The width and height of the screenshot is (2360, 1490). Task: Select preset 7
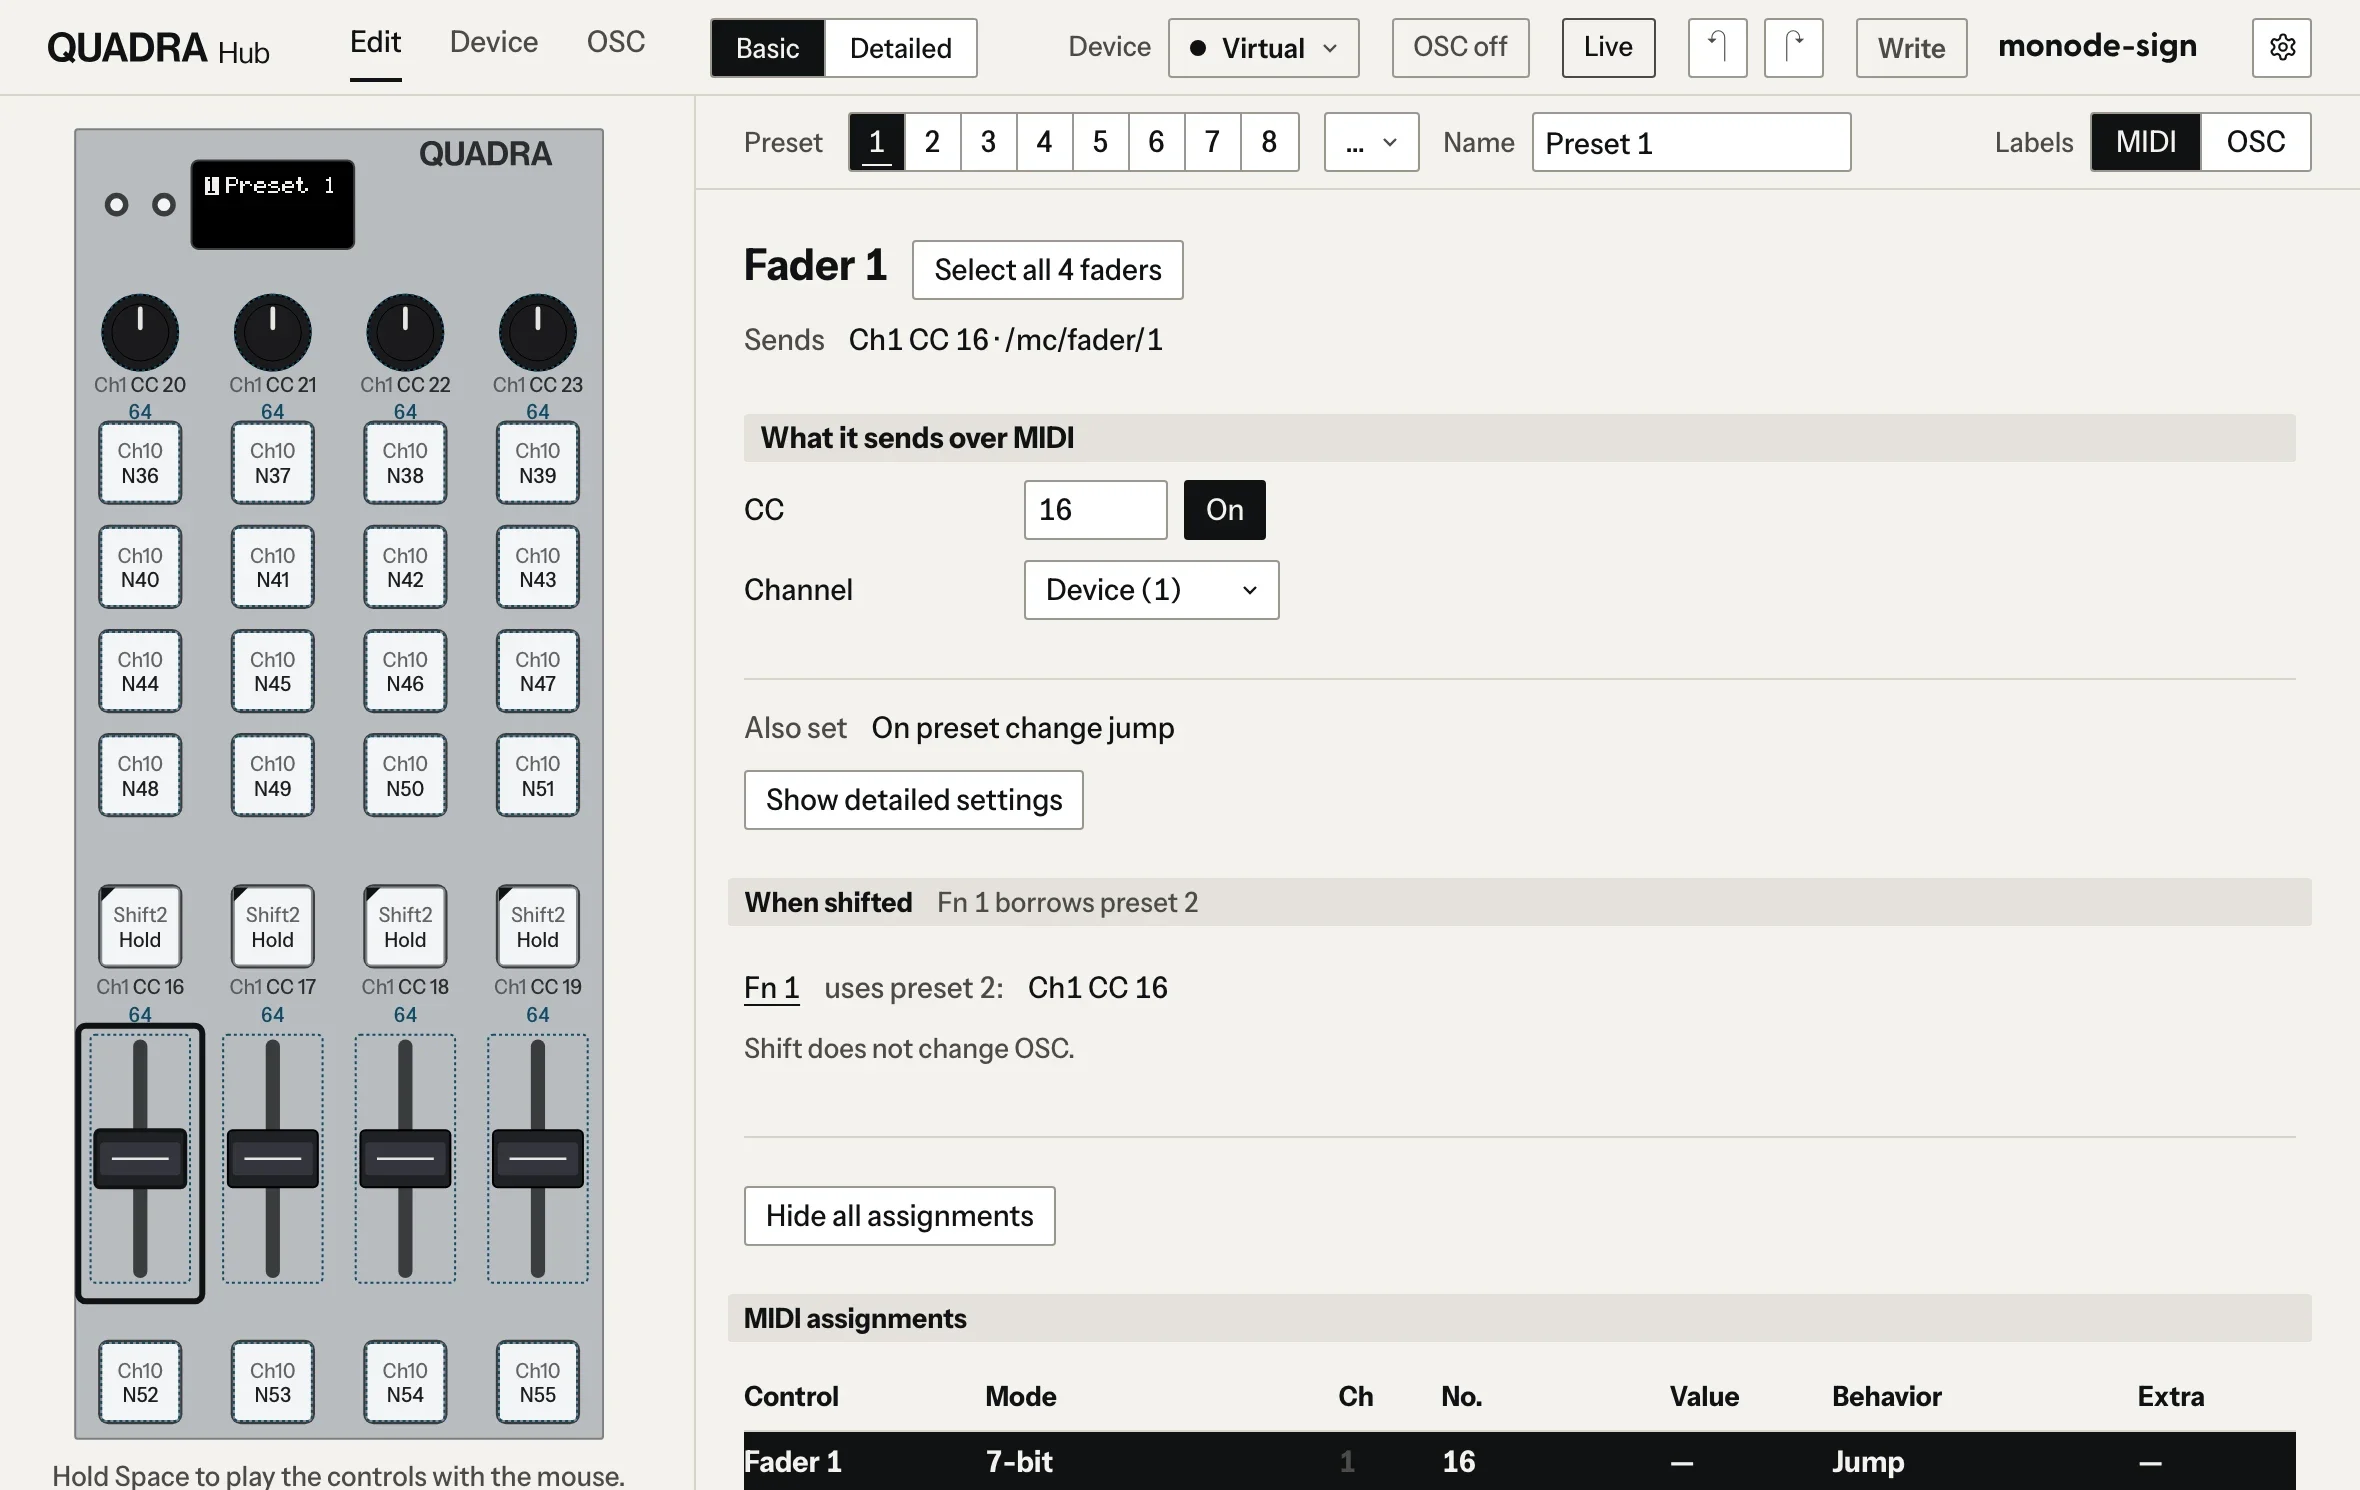tap(1213, 142)
